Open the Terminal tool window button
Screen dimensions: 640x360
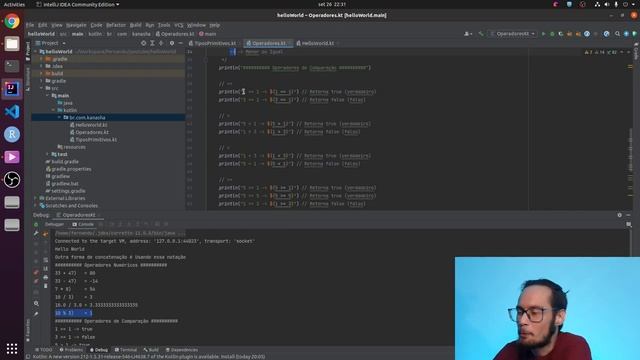(x=126, y=350)
